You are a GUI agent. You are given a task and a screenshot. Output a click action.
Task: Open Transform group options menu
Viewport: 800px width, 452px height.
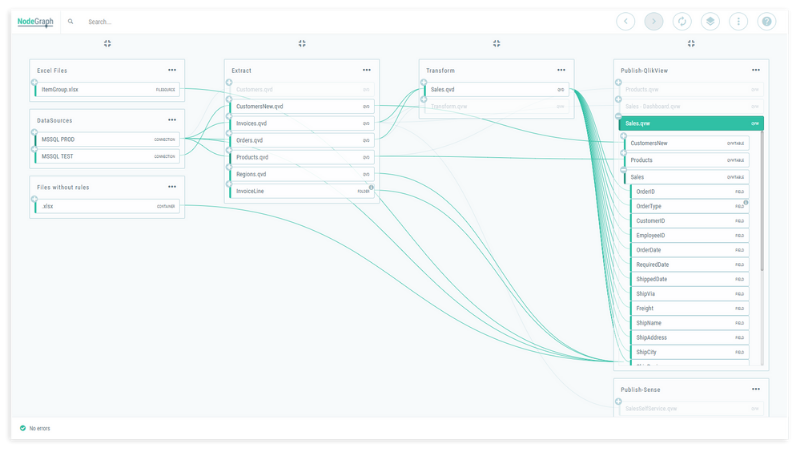tap(561, 70)
